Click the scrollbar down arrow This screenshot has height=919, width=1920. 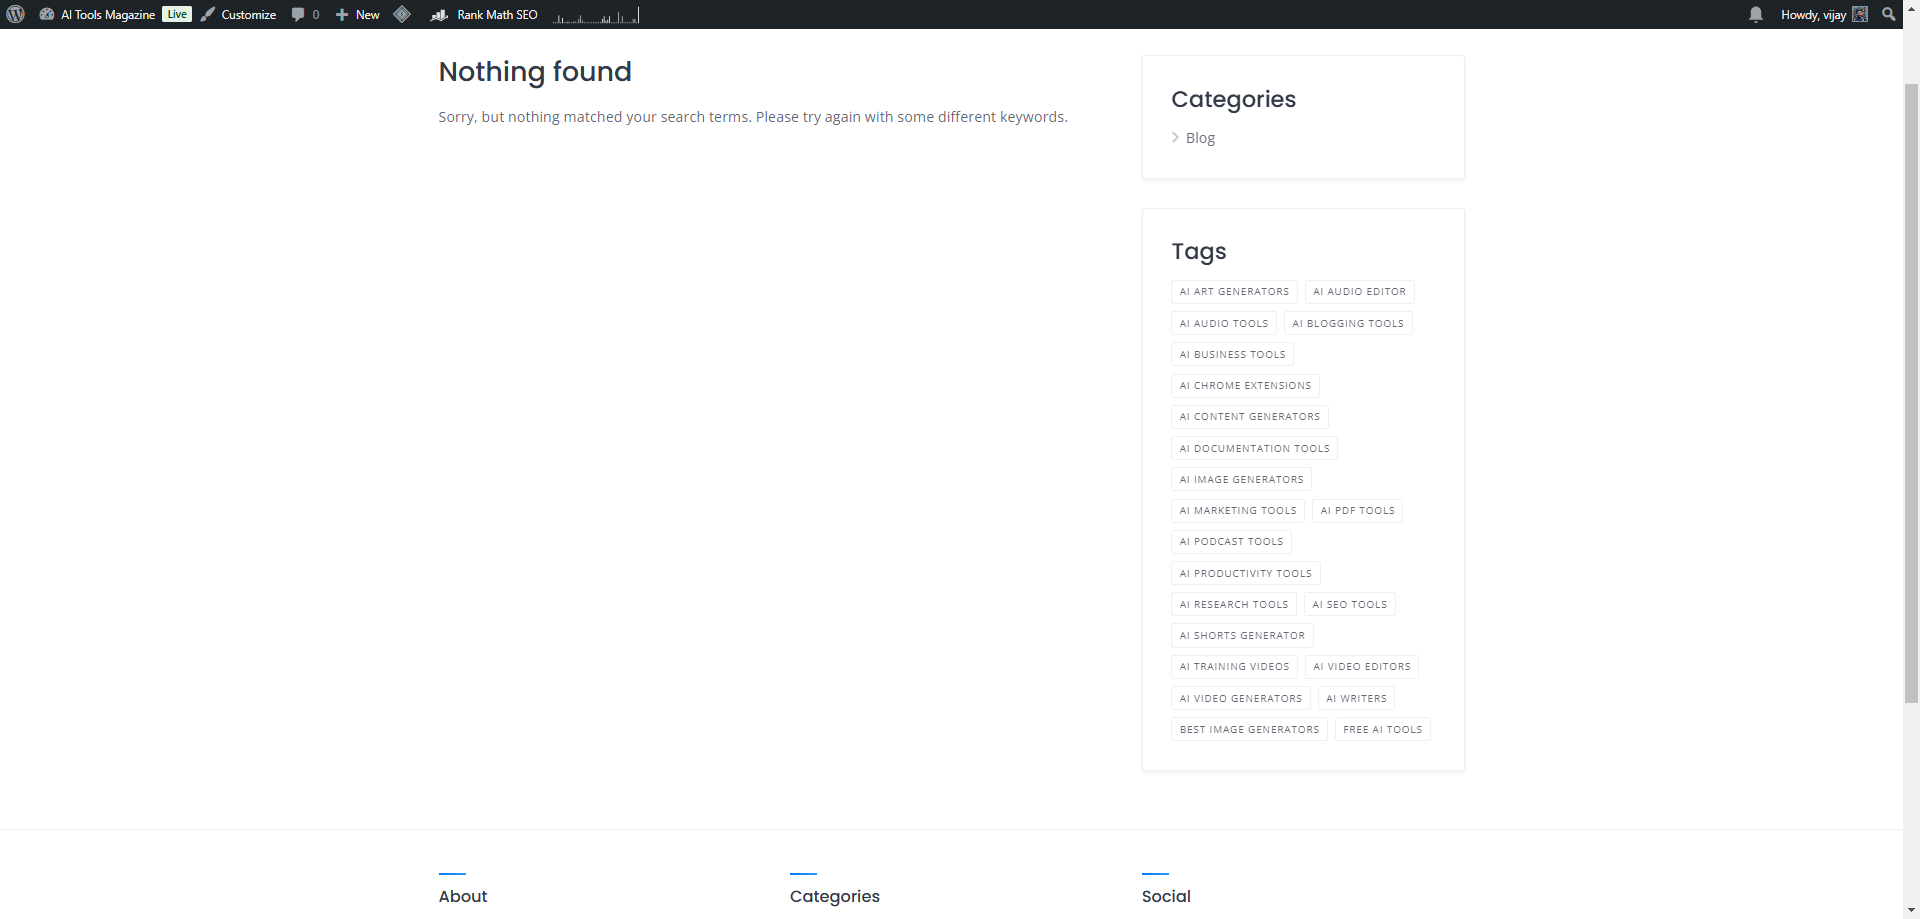(x=1911, y=911)
